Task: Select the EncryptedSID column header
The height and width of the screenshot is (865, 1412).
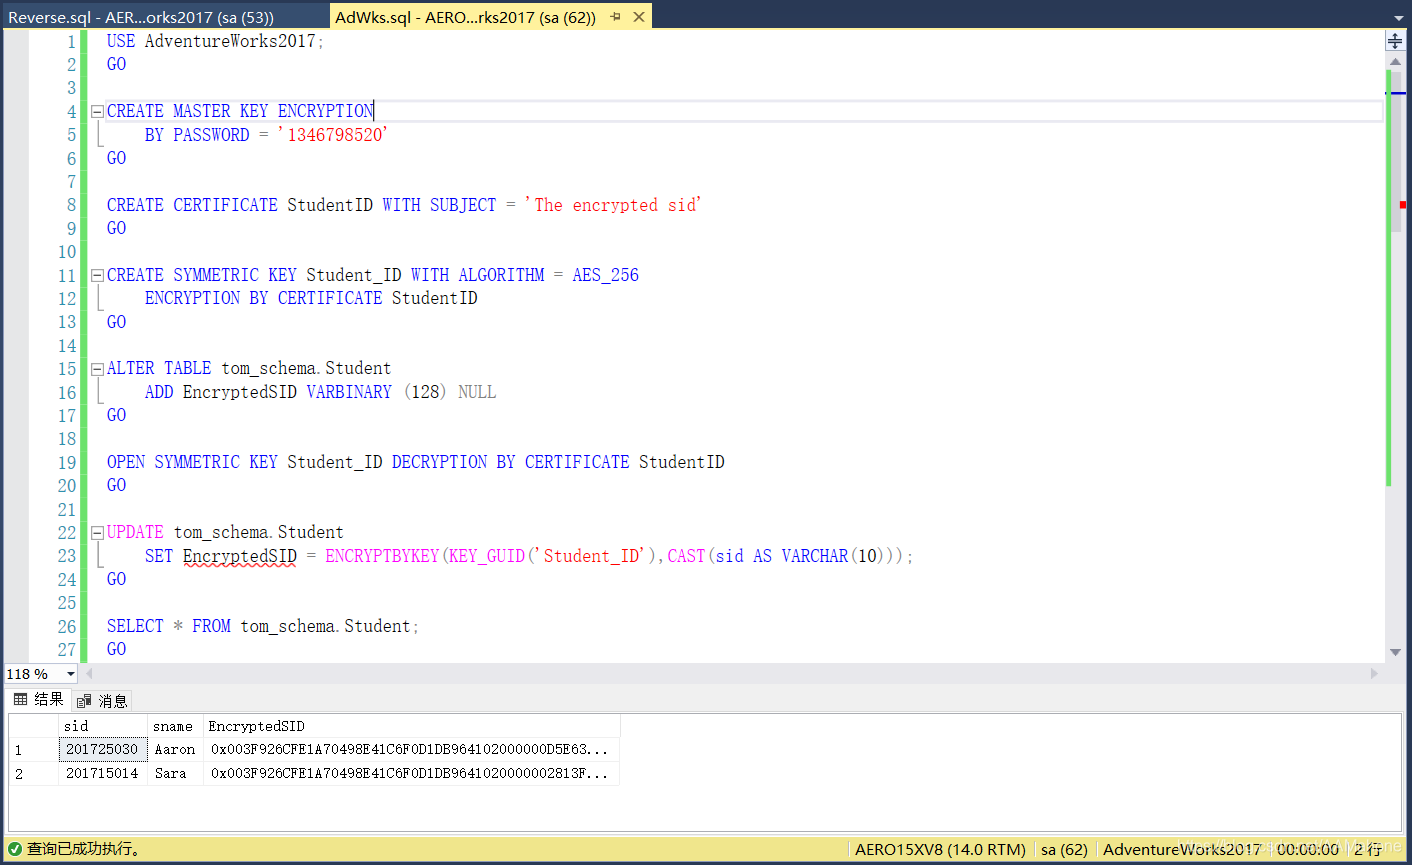Action: pos(412,726)
